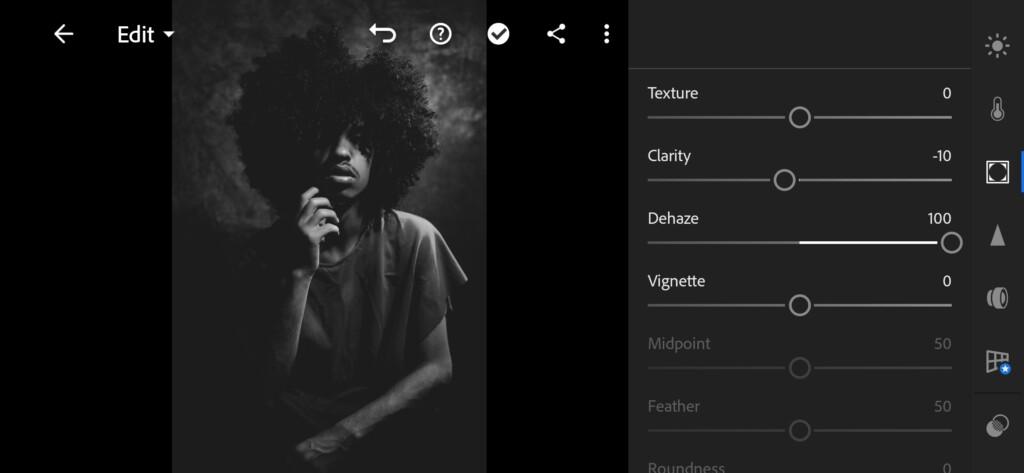The width and height of the screenshot is (1024, 473).
Task: Click the Texture slider handle
Action: (x=799, y=118)
